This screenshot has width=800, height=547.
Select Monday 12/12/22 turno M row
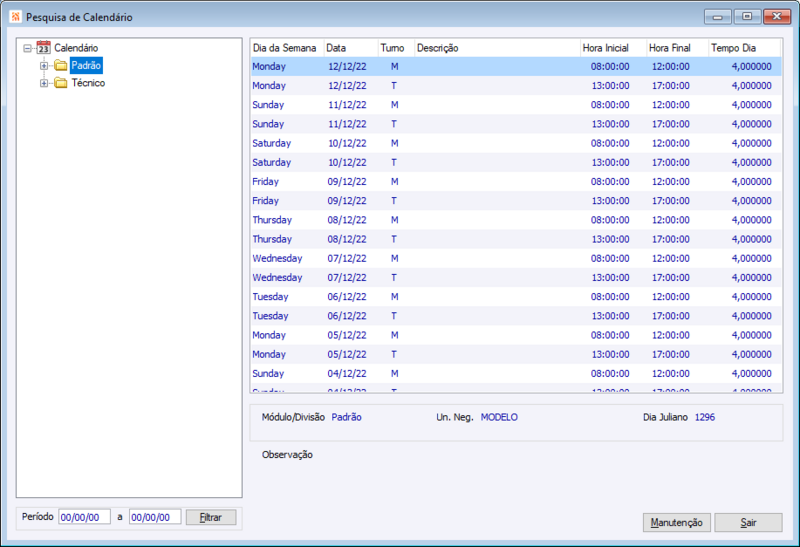tap(516, 66)
